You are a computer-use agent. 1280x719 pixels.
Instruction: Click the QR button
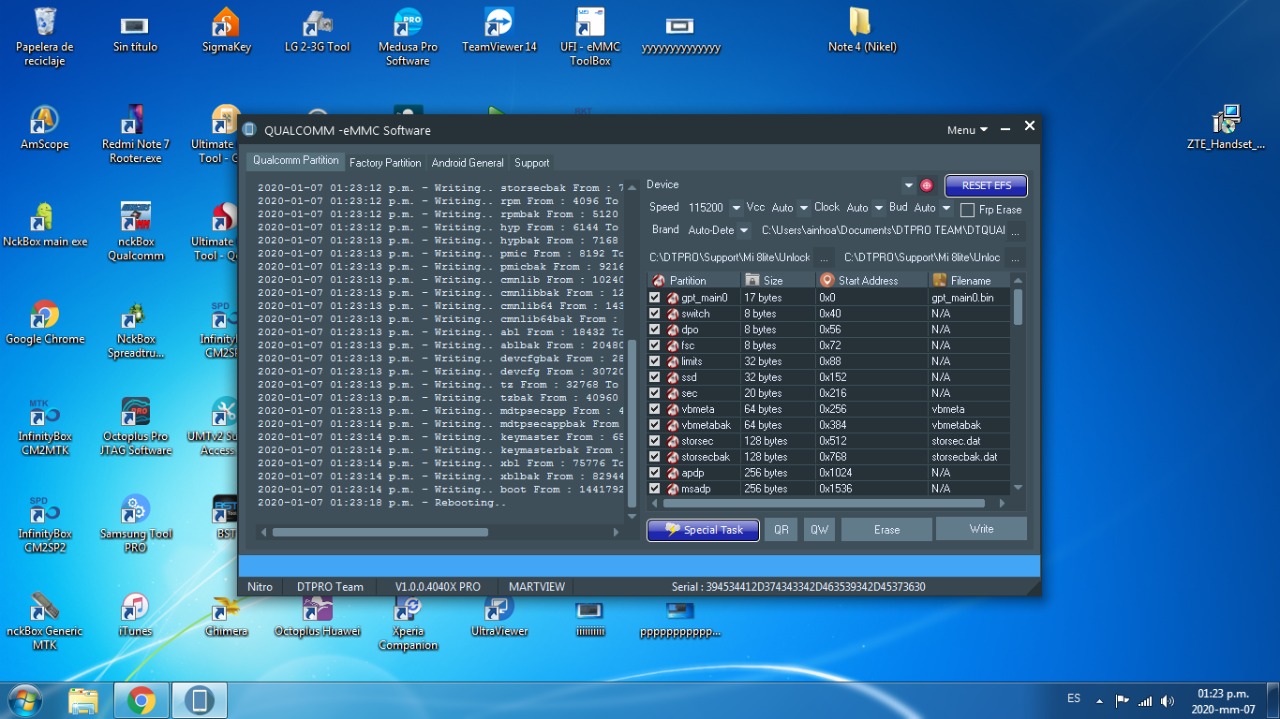[781, 530]
